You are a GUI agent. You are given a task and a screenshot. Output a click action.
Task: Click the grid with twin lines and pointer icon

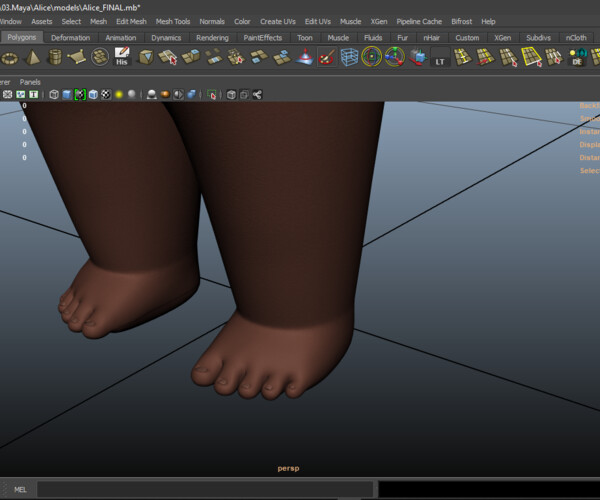click(554, 57)
